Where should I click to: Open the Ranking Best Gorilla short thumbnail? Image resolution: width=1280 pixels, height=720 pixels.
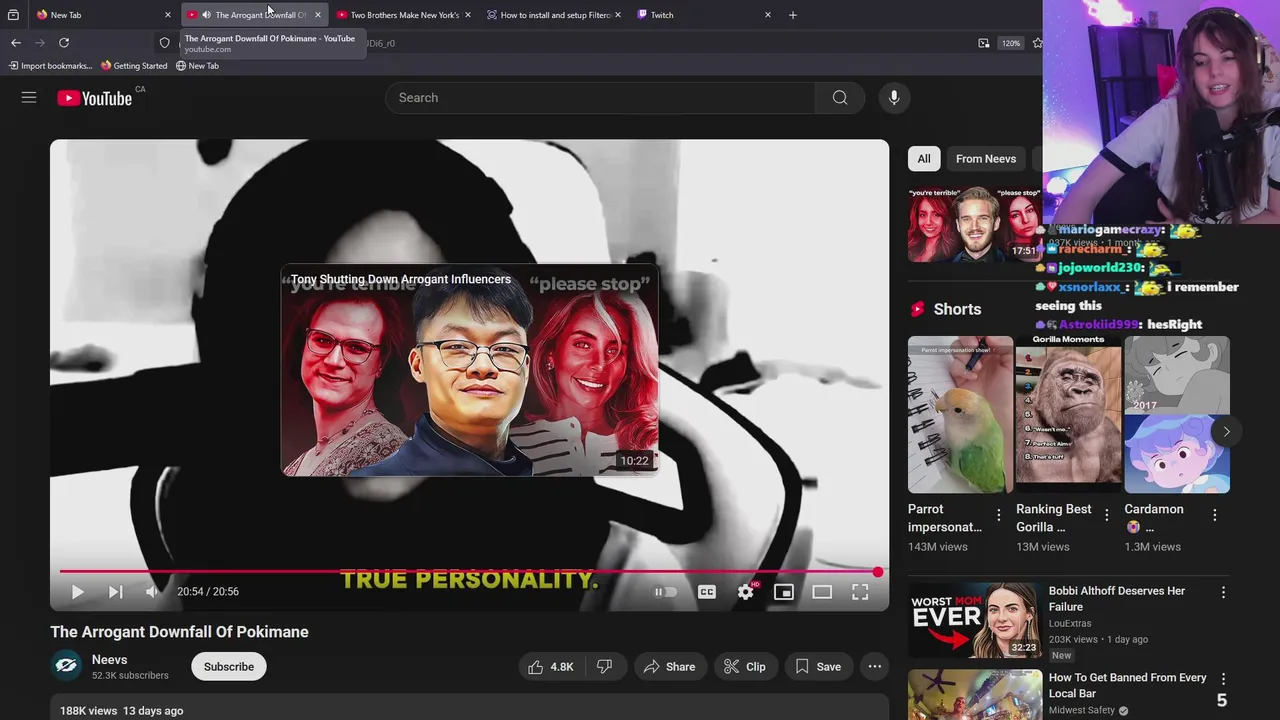point(1068,415)
